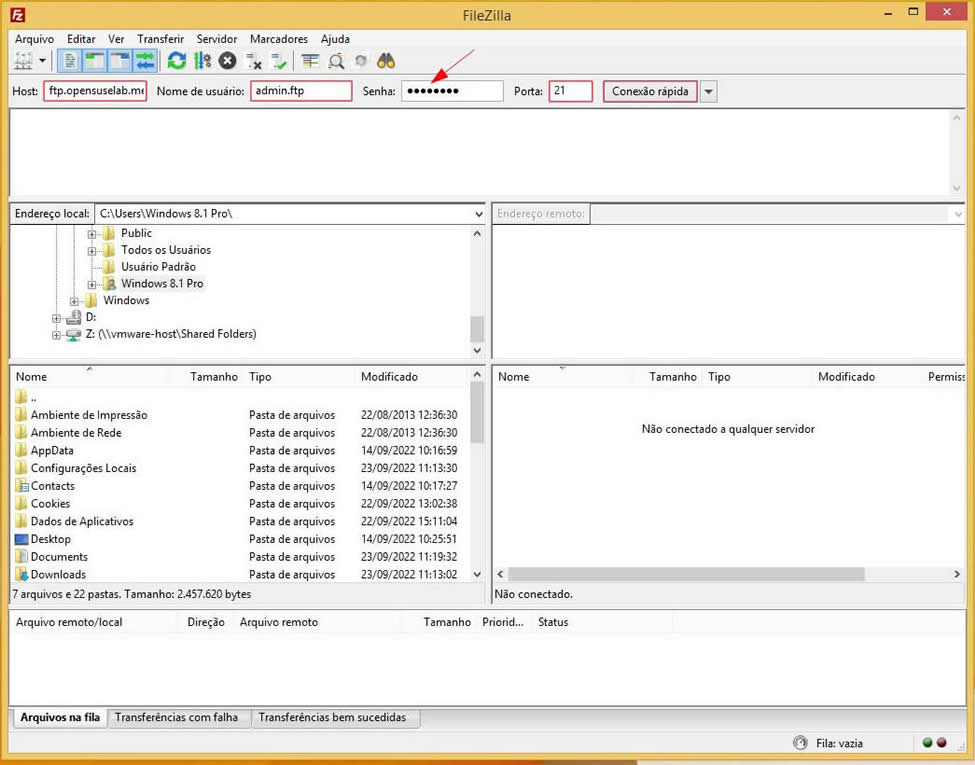The image size is (975, 765).
Task: Click the binoculars file search icon
Action: click(387, 61)
